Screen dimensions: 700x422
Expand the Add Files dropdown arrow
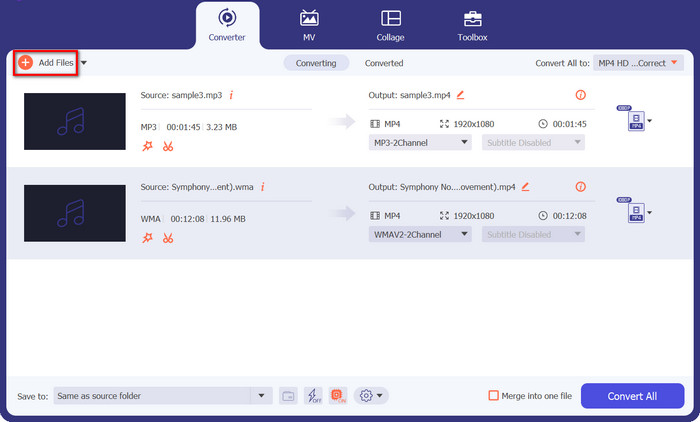click(x=83, y=63)
